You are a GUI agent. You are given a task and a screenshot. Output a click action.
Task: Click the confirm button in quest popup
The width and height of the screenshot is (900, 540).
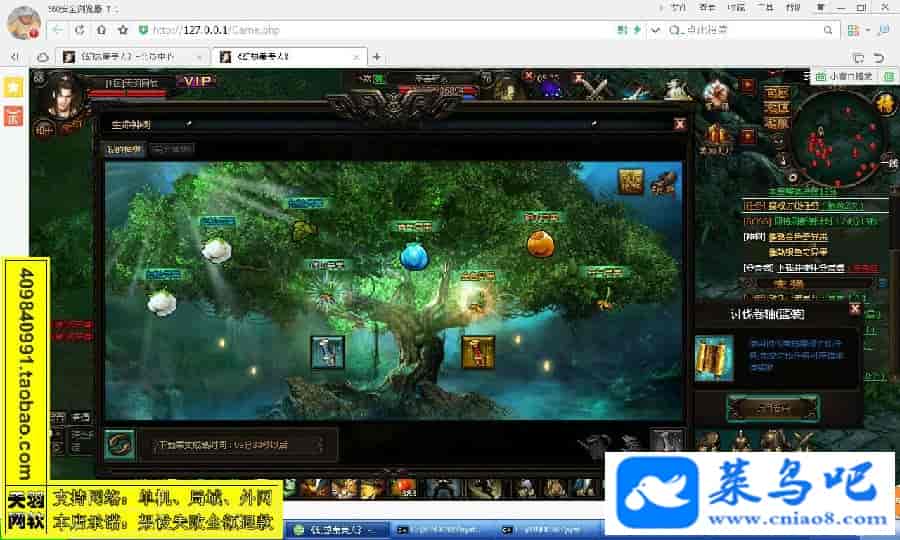pos(773,408)
